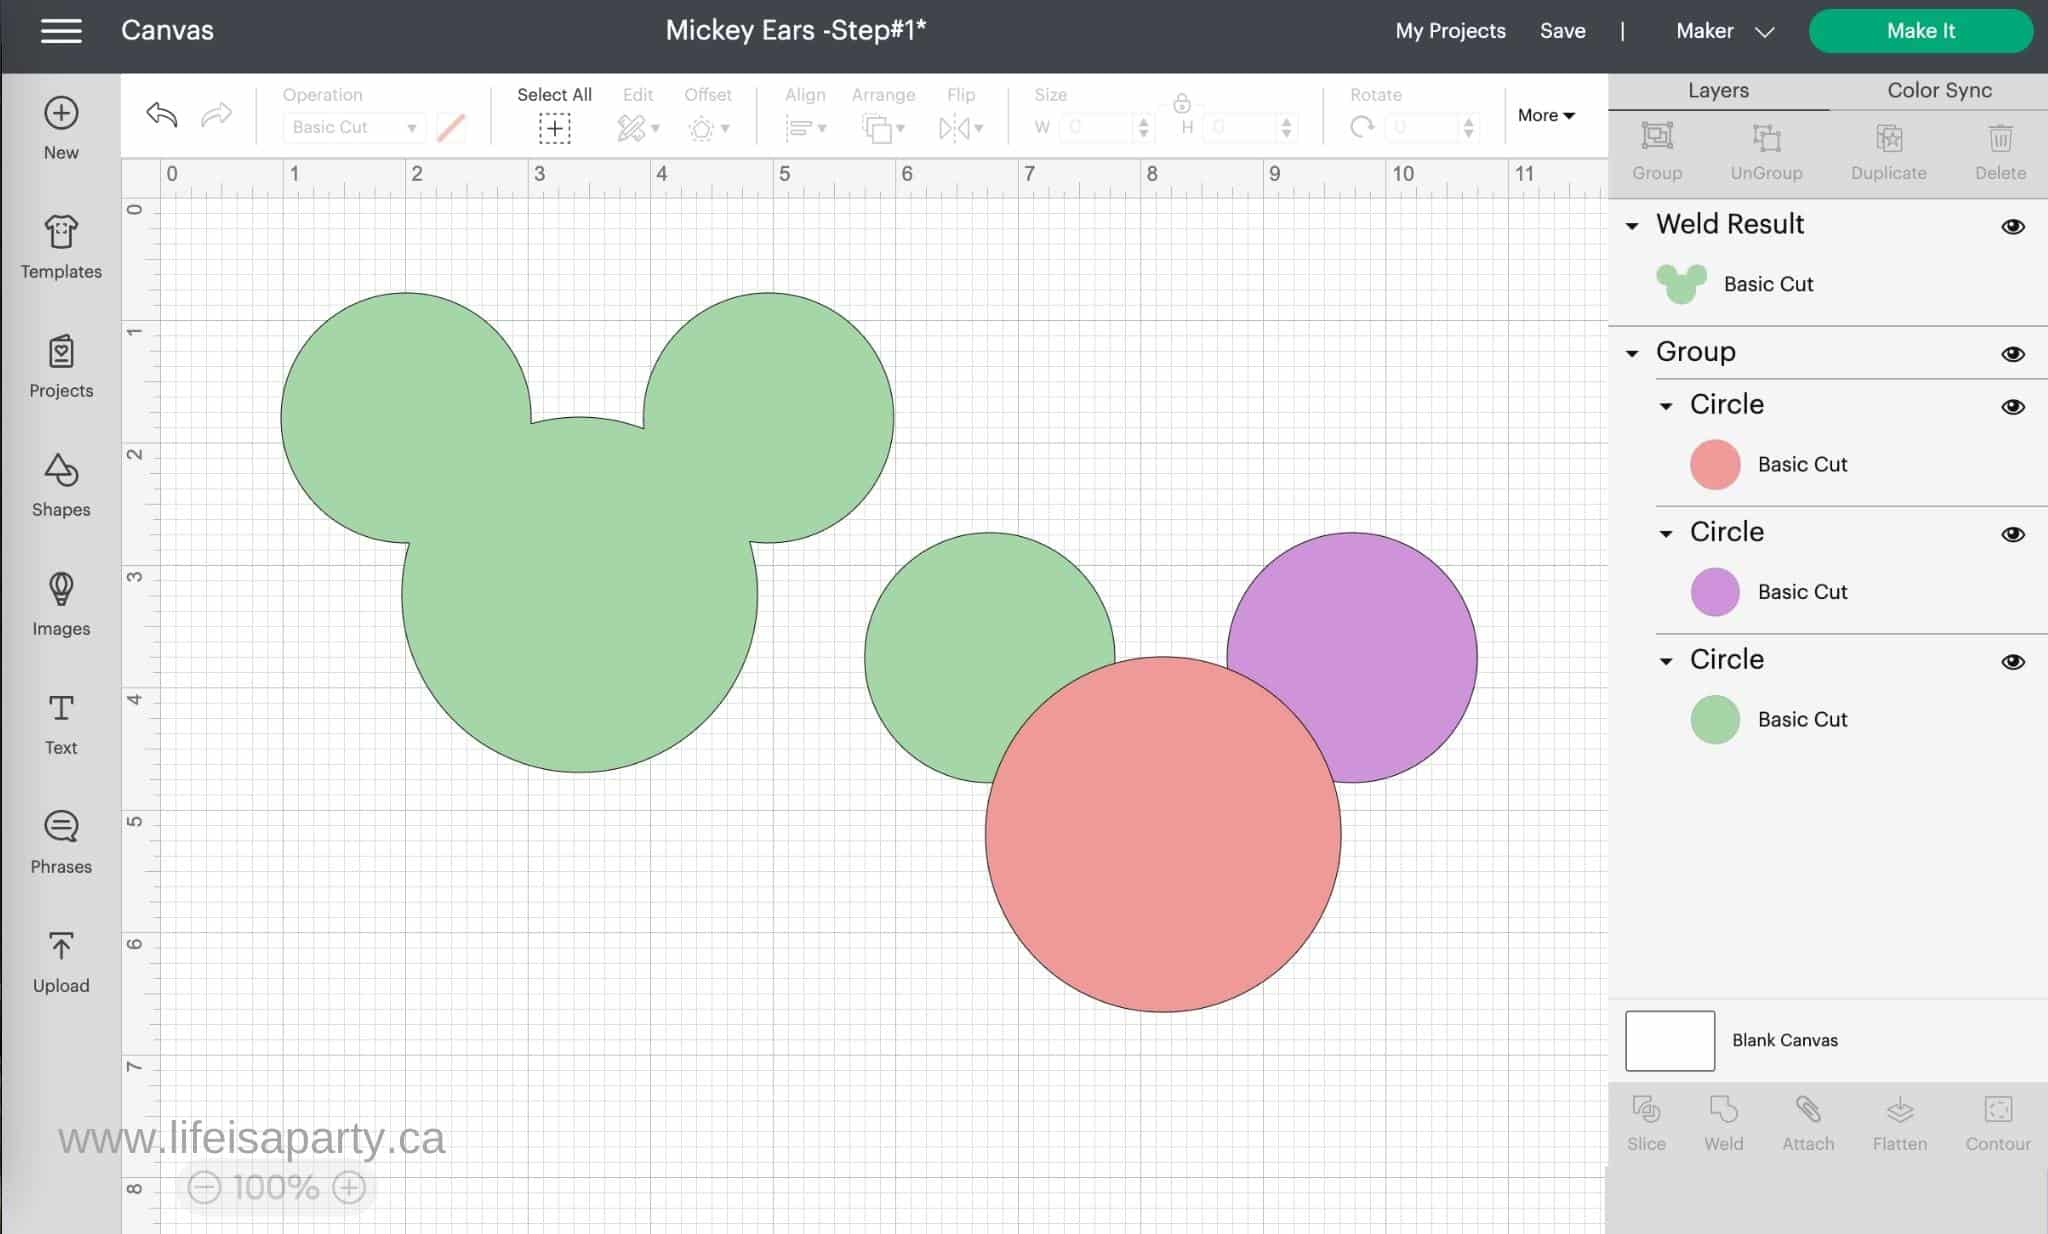Click the height H size field
This screenshot has width=2048, height=1234.
click(x=1251, y=127)
